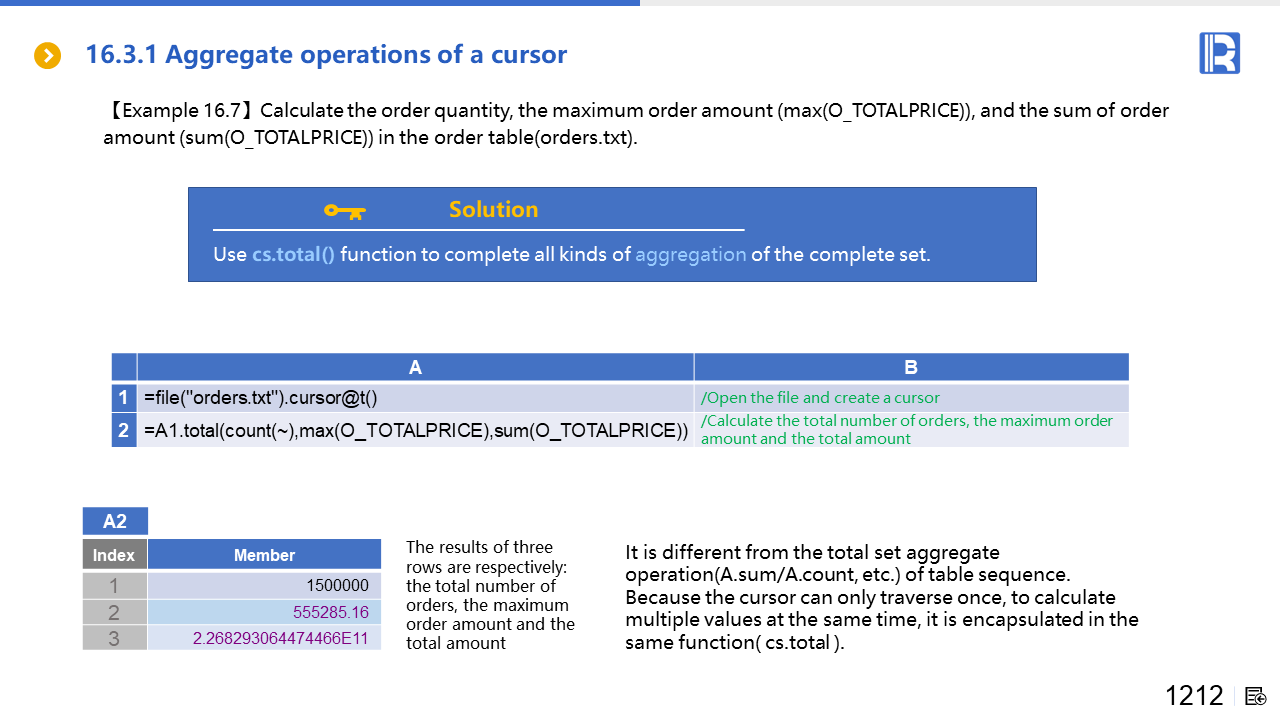The width and height of the screenshot is (1280, 720).
Task: Click the Index column header
Action: coord(114,555)
